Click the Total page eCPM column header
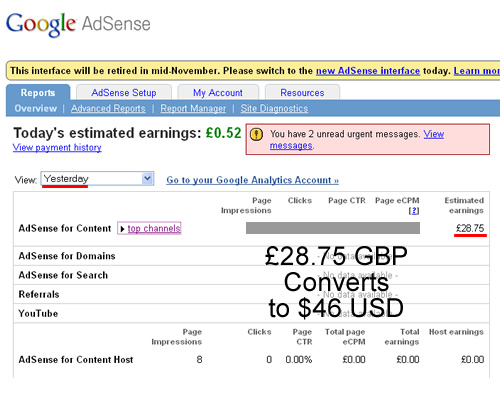500x400 pixels. [x=345, y=337]
